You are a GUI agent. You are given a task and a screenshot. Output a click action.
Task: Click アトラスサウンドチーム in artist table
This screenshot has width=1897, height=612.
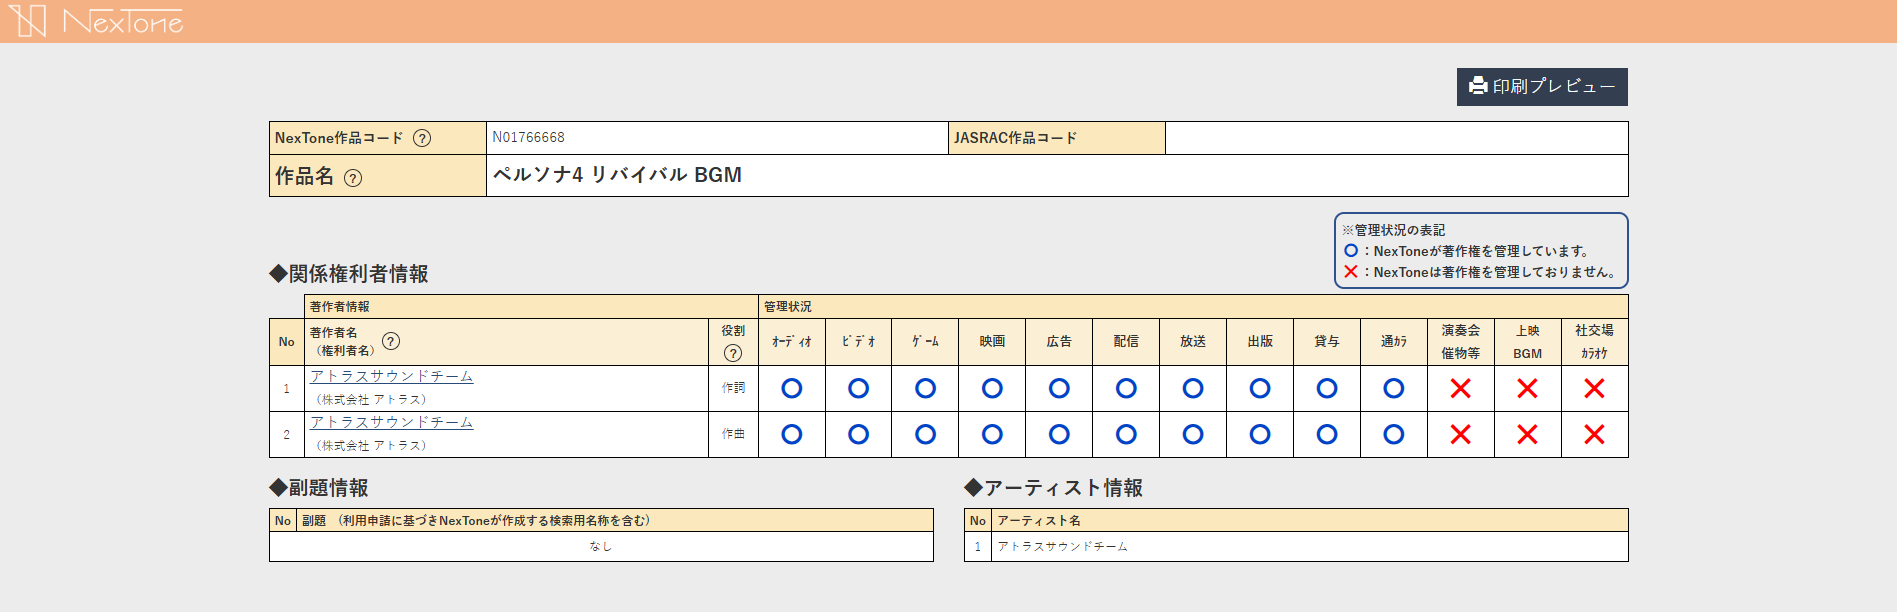pos(1062,546)
